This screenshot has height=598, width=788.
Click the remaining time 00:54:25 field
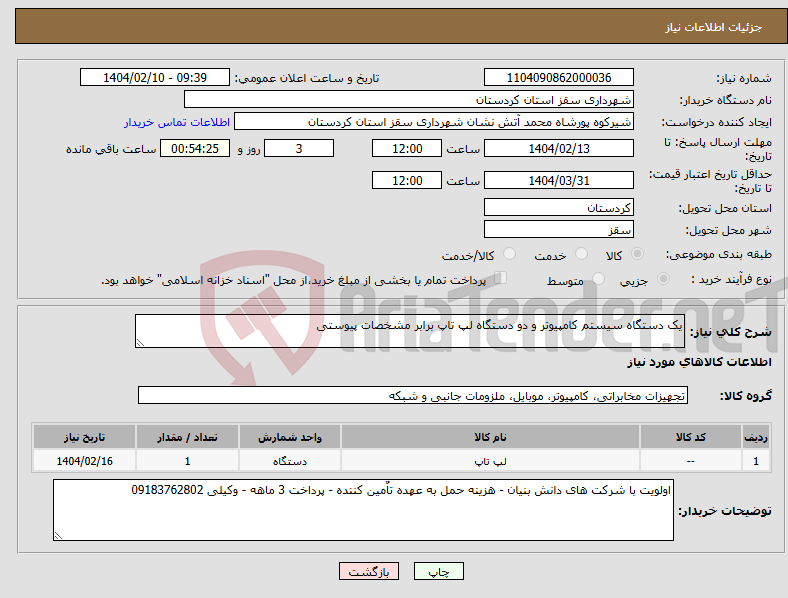coord(195,148)
